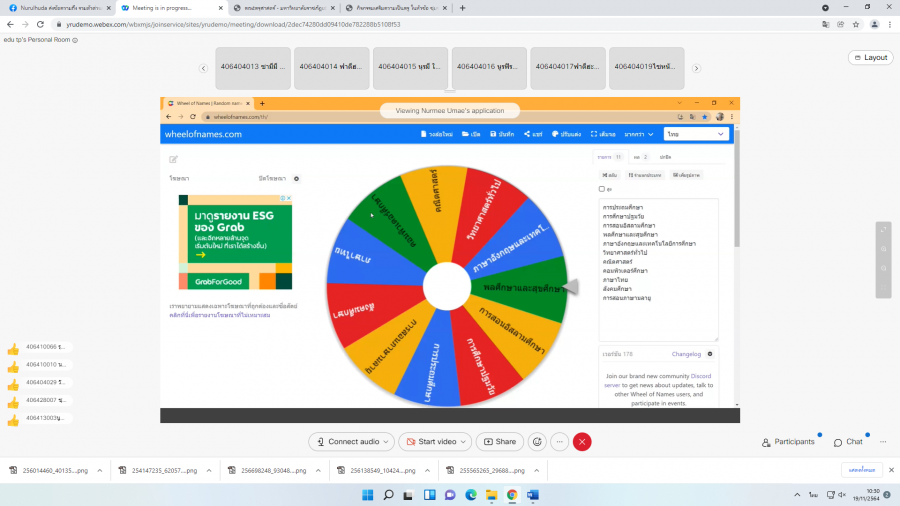This screenshot has height=506, width=900.
Task: Click the center of the spinning wheel
Action: pos(447,286)
